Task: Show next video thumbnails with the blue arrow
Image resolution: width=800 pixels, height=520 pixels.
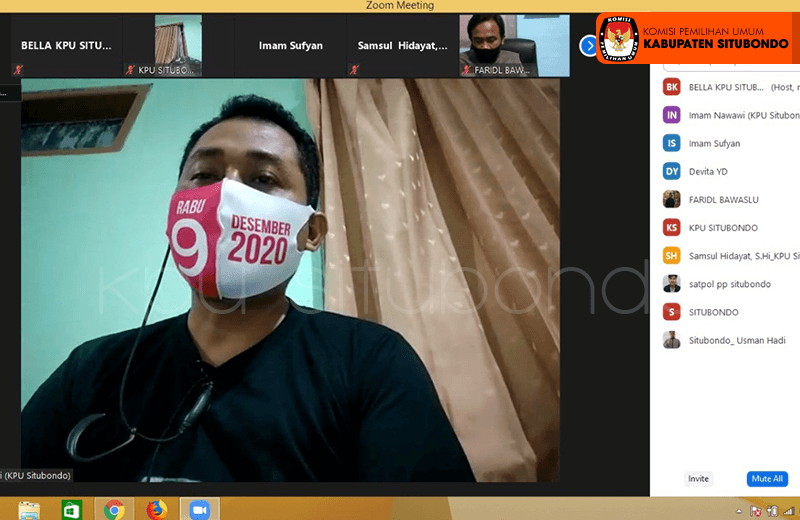Action: [x=588, y=45]
